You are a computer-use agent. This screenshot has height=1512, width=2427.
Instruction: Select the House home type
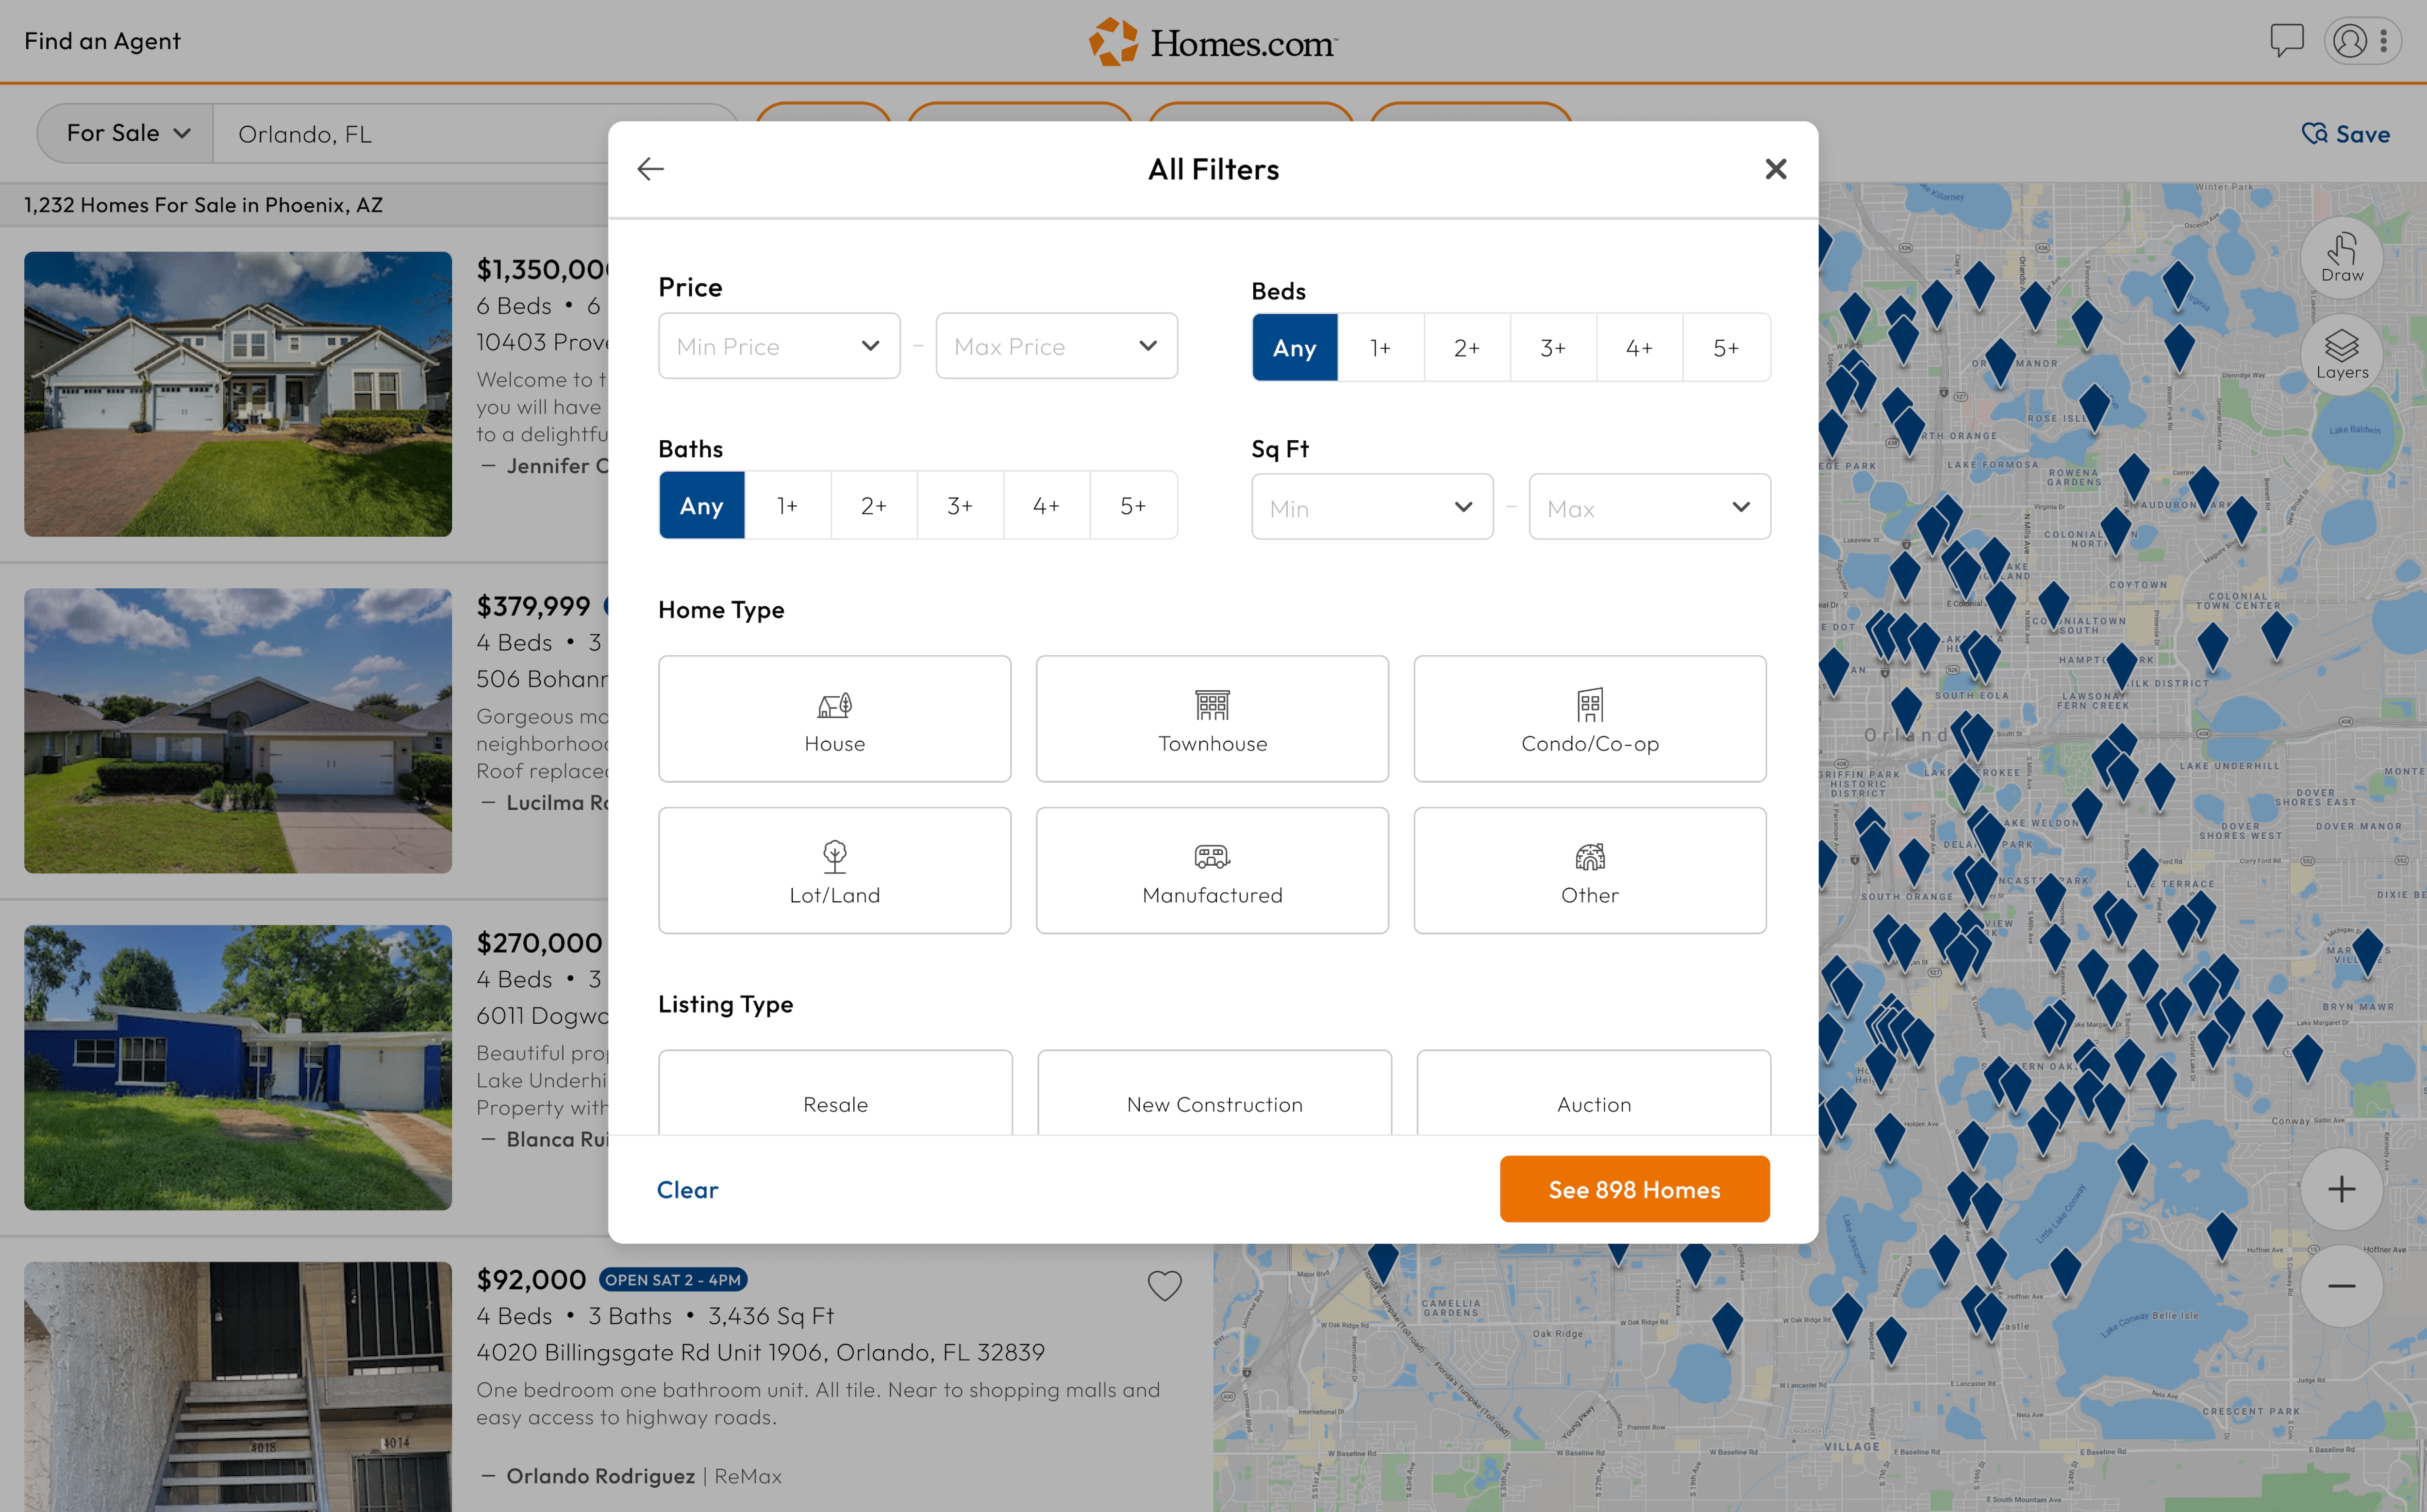point(834,719)
